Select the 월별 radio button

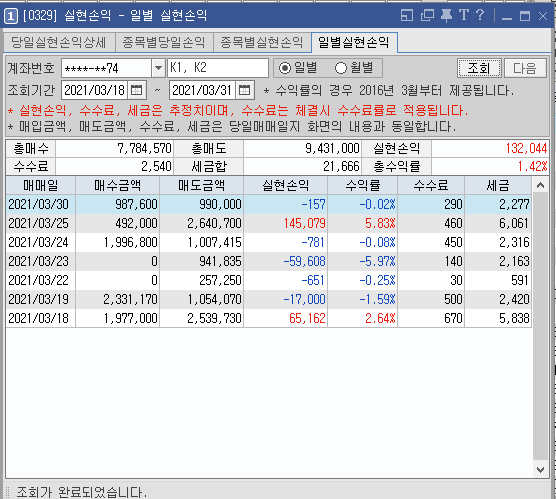pos(341,68)
